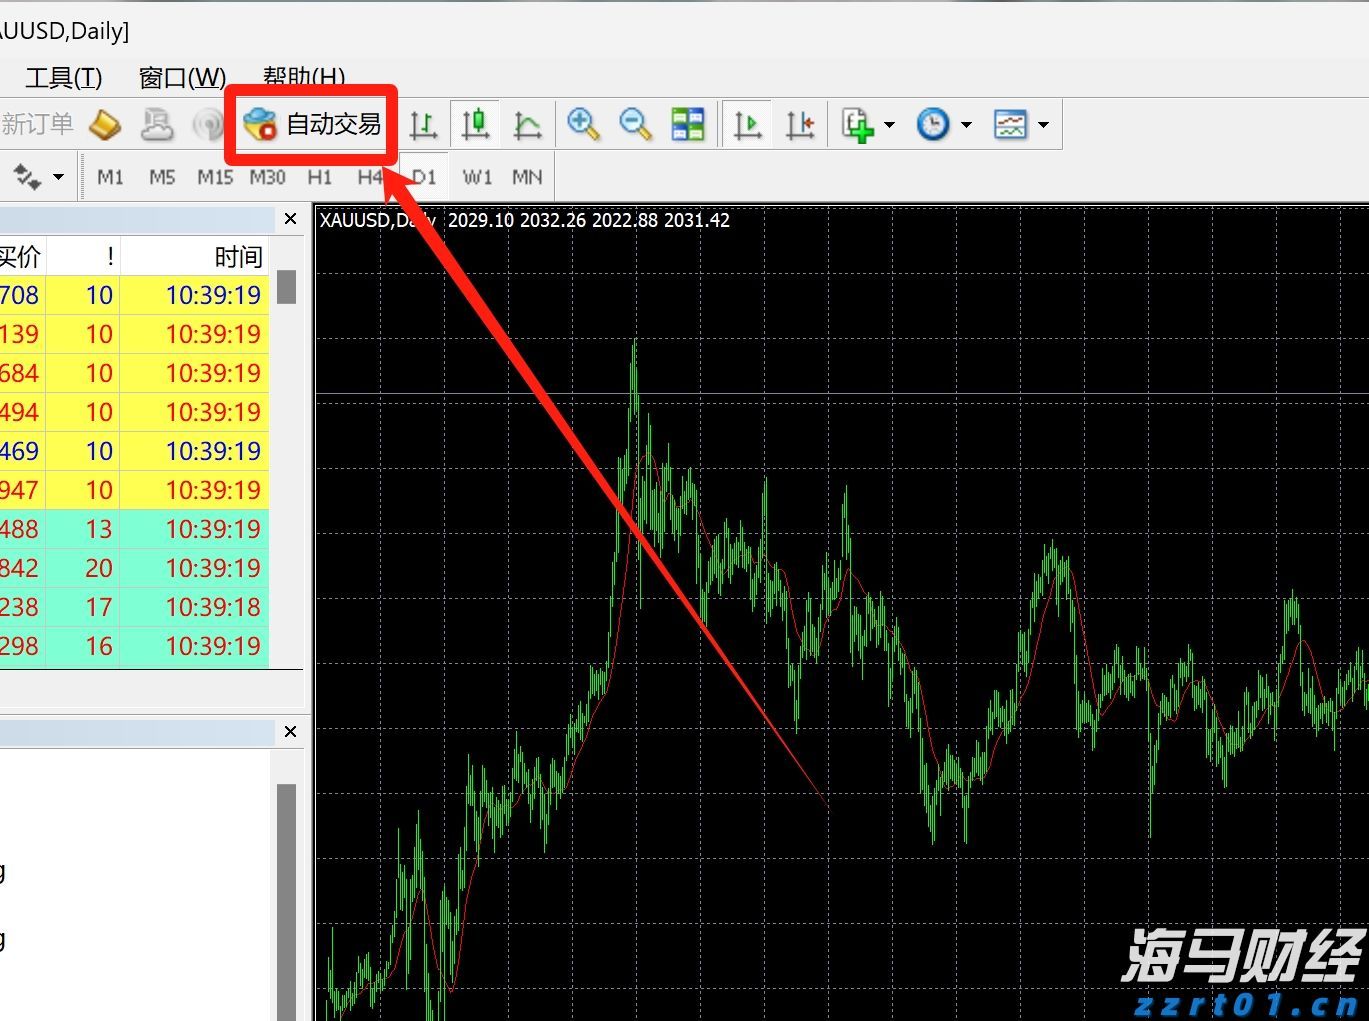Expand the periods dropdown arrow
The width and height of the screenshot is (1369, 1021).
(x=965, y=124)
